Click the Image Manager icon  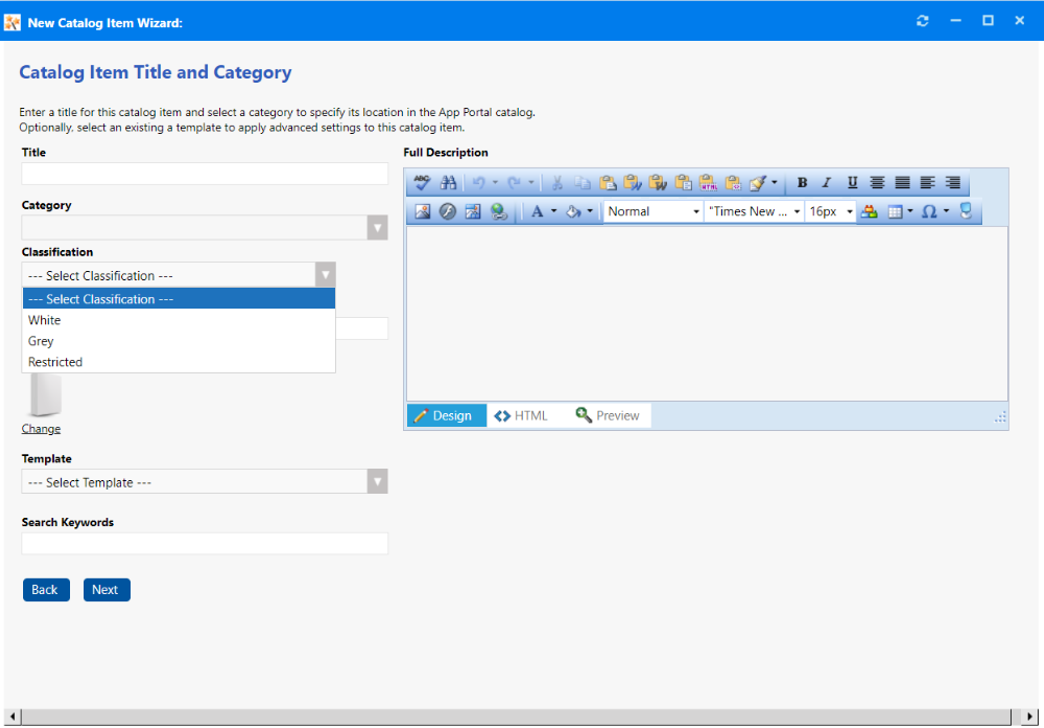422,212
